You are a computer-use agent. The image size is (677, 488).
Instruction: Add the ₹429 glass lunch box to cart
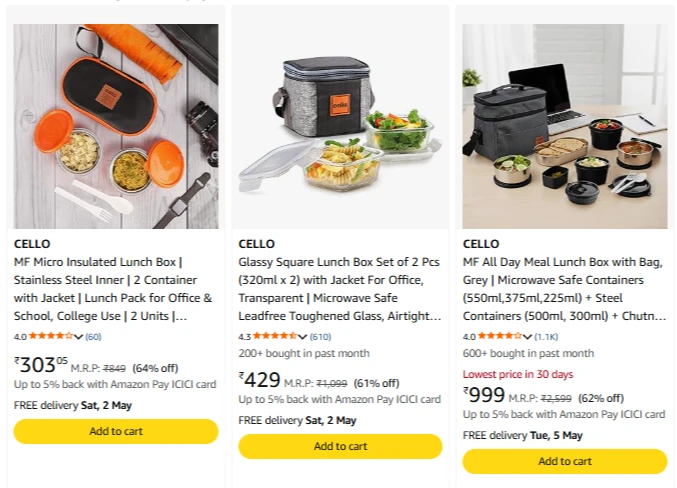[x=340, y=446]
